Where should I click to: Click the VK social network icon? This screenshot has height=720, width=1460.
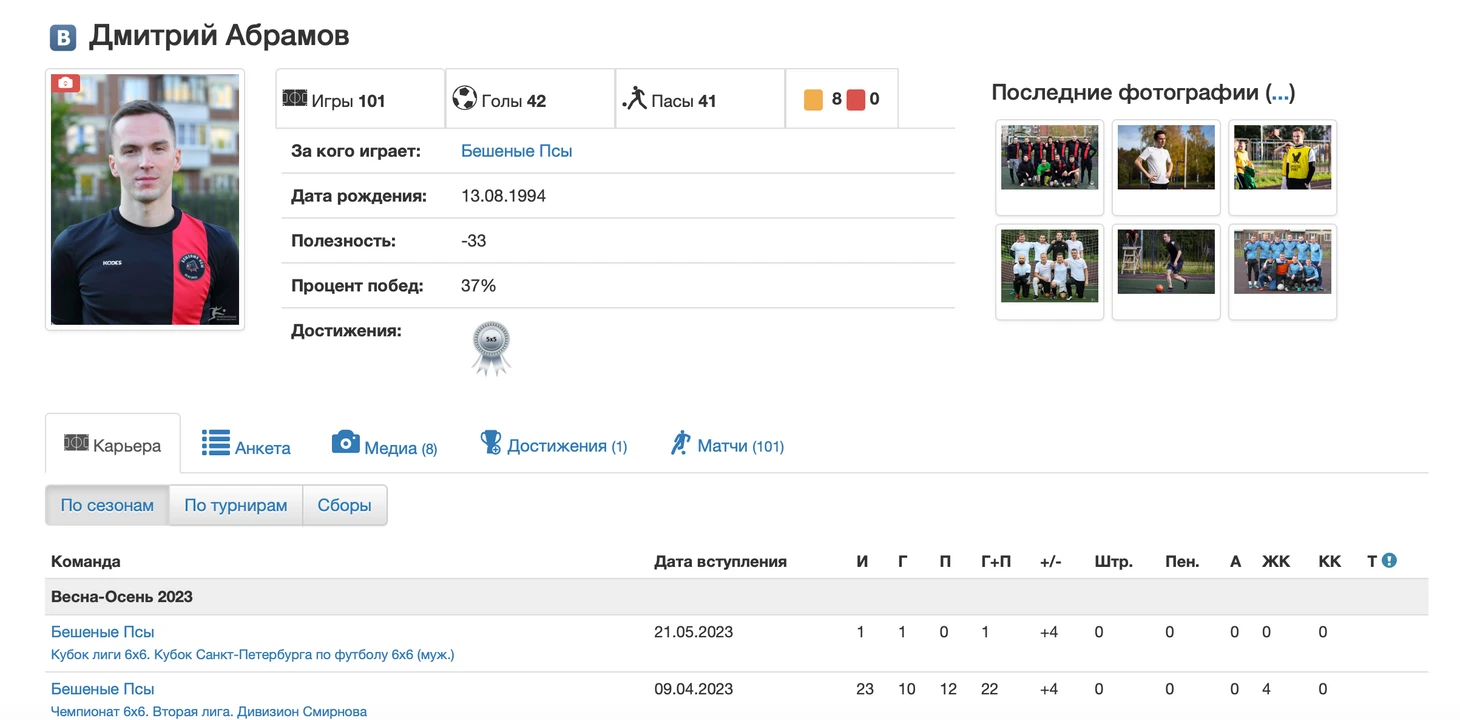click(x=63, y=38)
